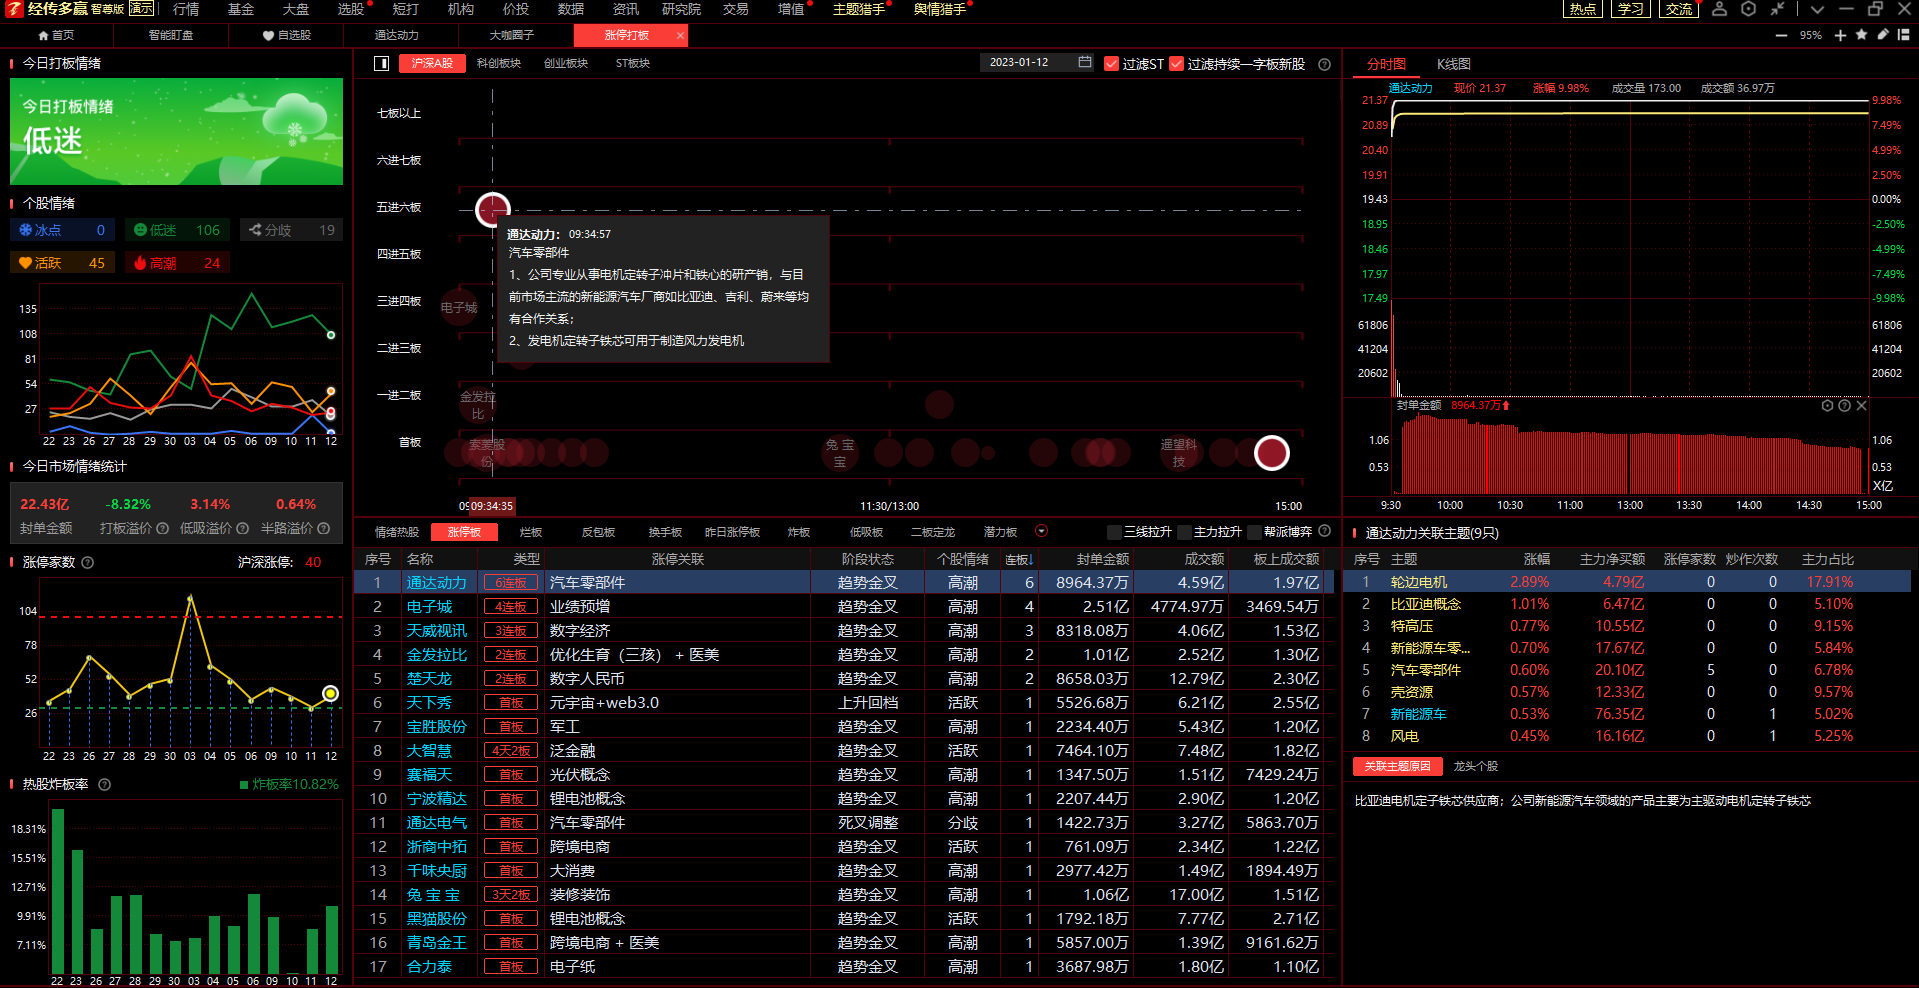
Task: Uncheck 过滤持续一字板新股 checkbox
Action: (1176, 64)
